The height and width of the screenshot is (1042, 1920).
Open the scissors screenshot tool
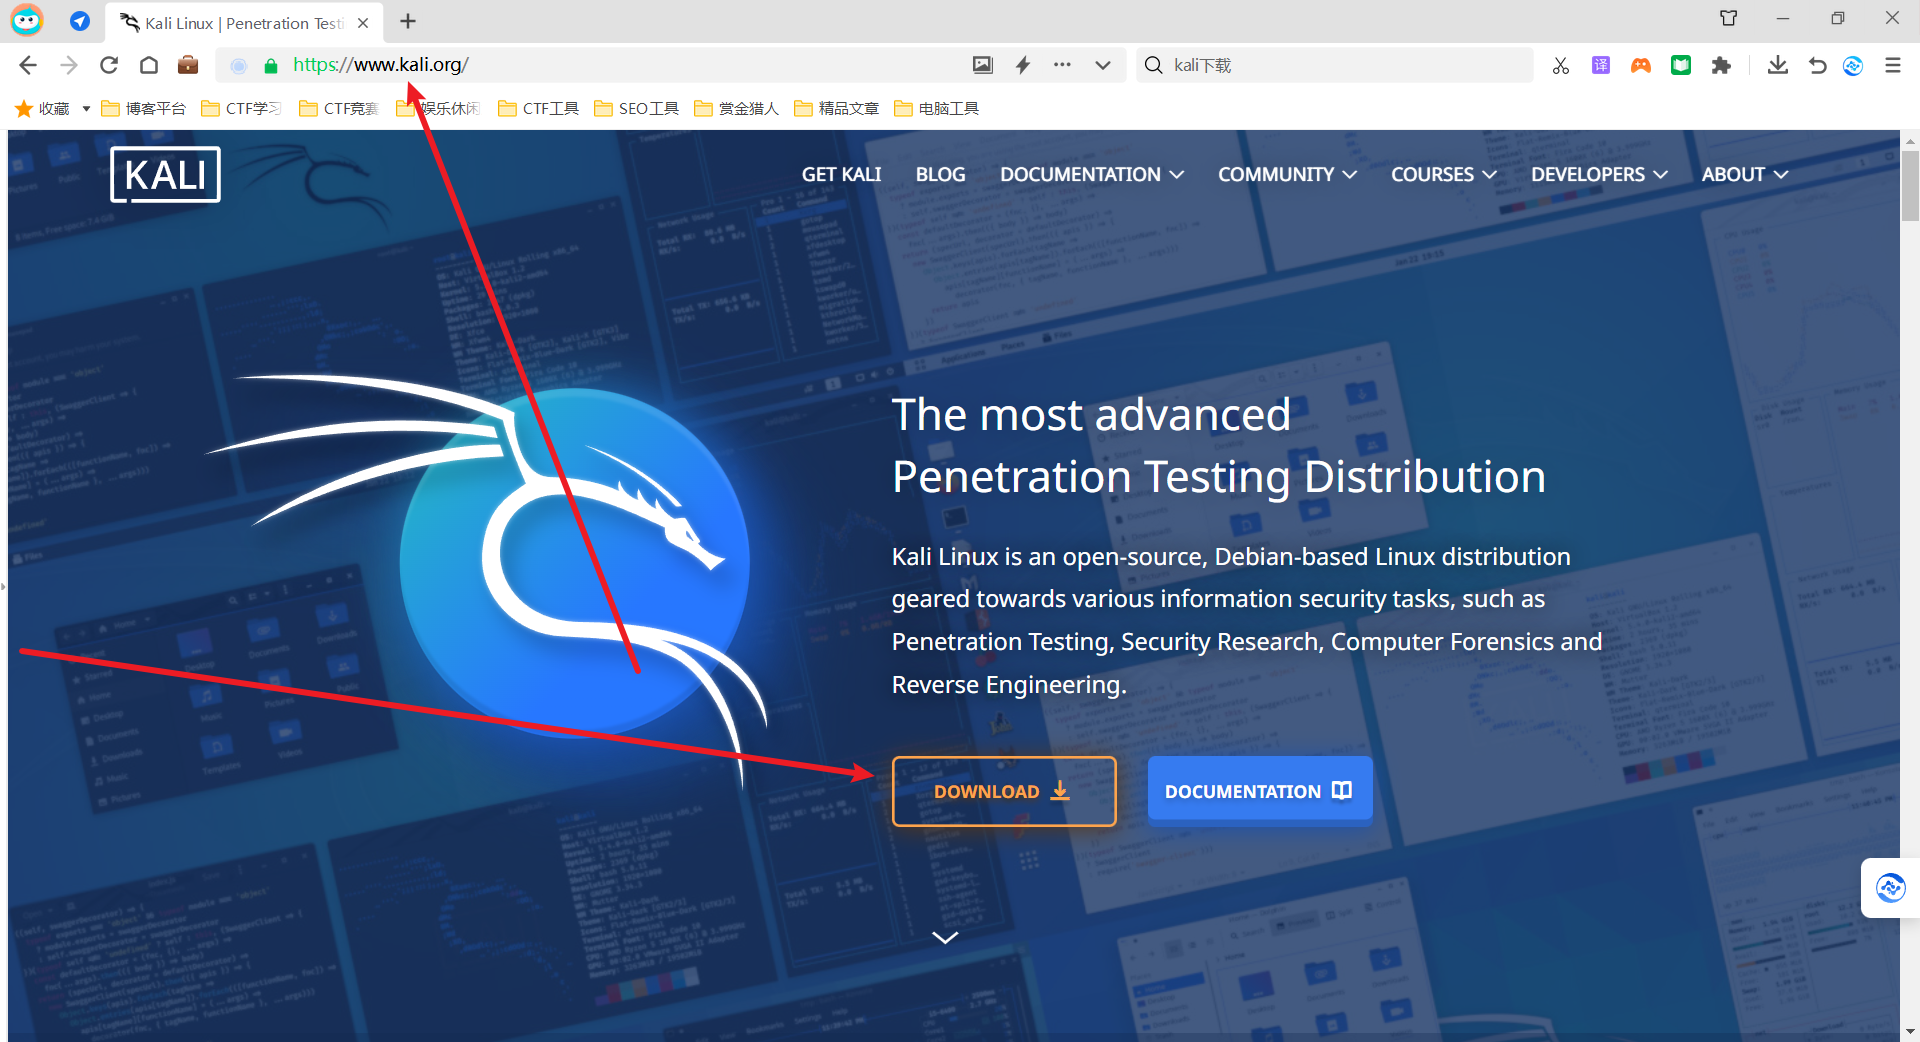coord(1561,66)
